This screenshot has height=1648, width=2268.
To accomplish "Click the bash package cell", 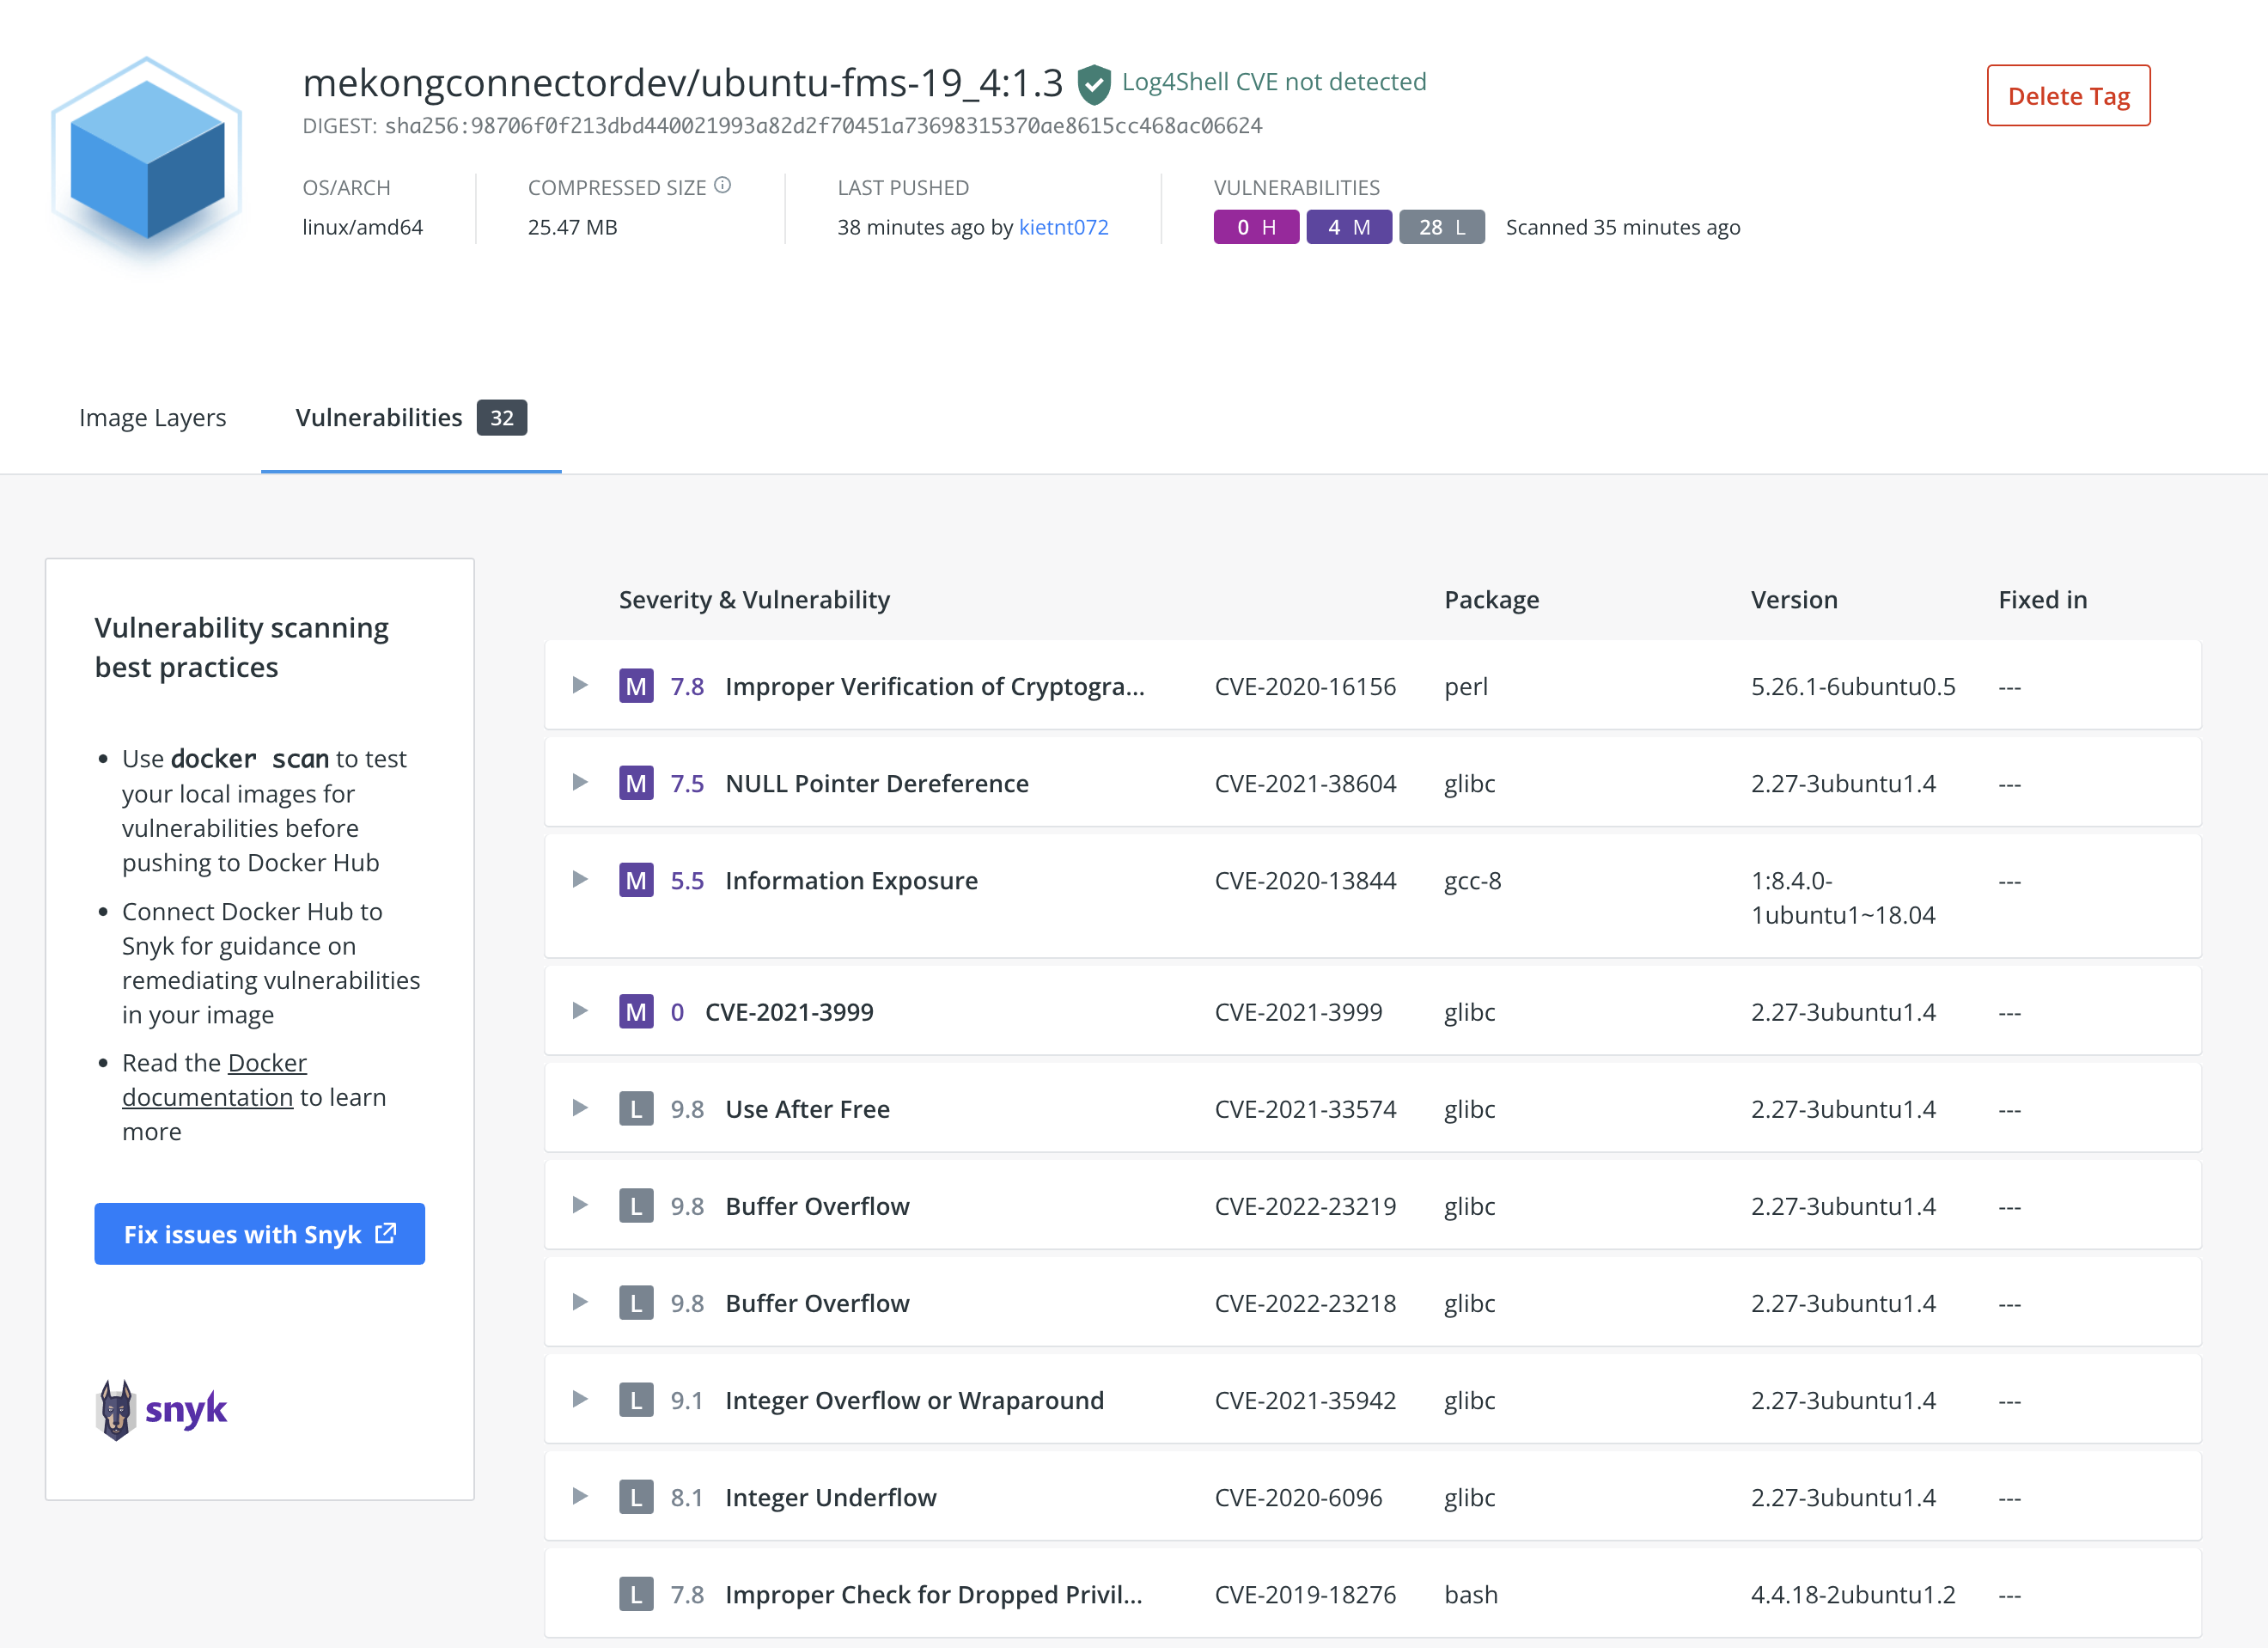I will point(1471,1594).
